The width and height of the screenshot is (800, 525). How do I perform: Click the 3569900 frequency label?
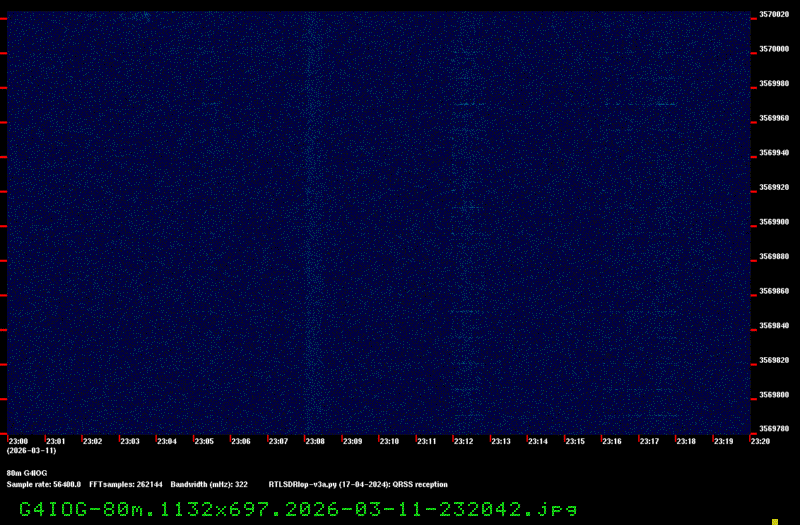pyautogui.click(x=774, y=222)
